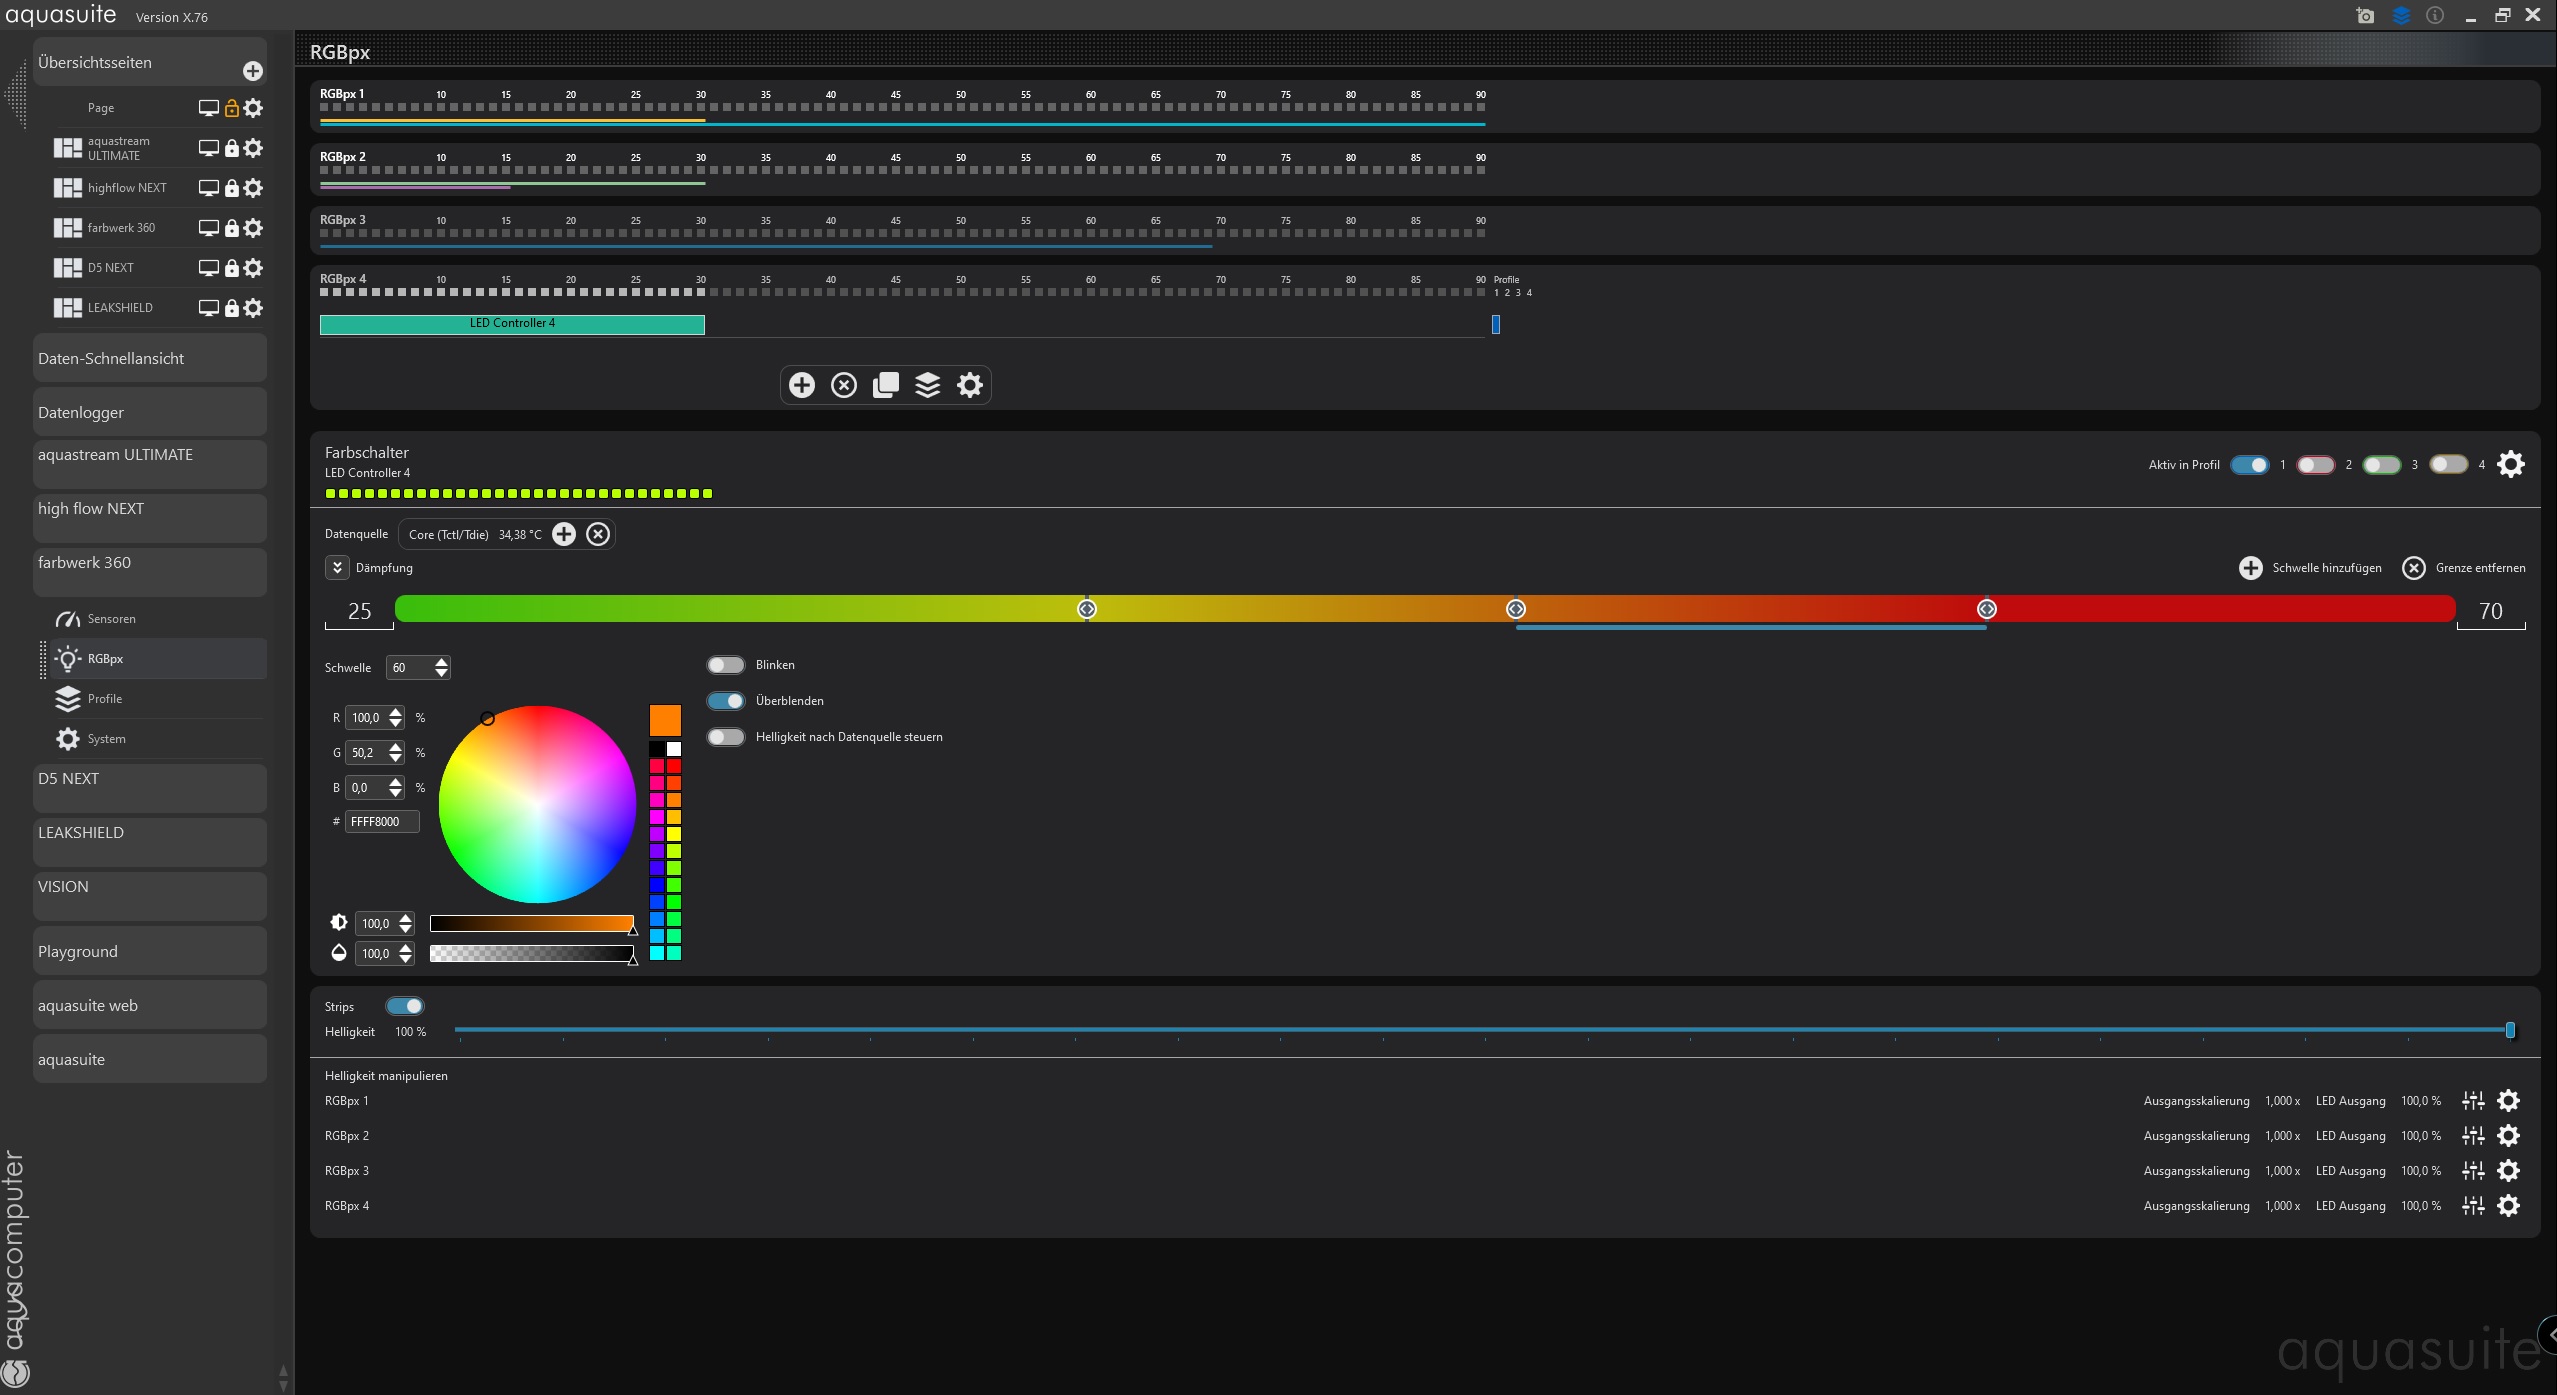Image resolution: width=2557 pixels, height=1395 pixels.
Task: Add new overview page plus icon
Action: (x=253, y=71)
